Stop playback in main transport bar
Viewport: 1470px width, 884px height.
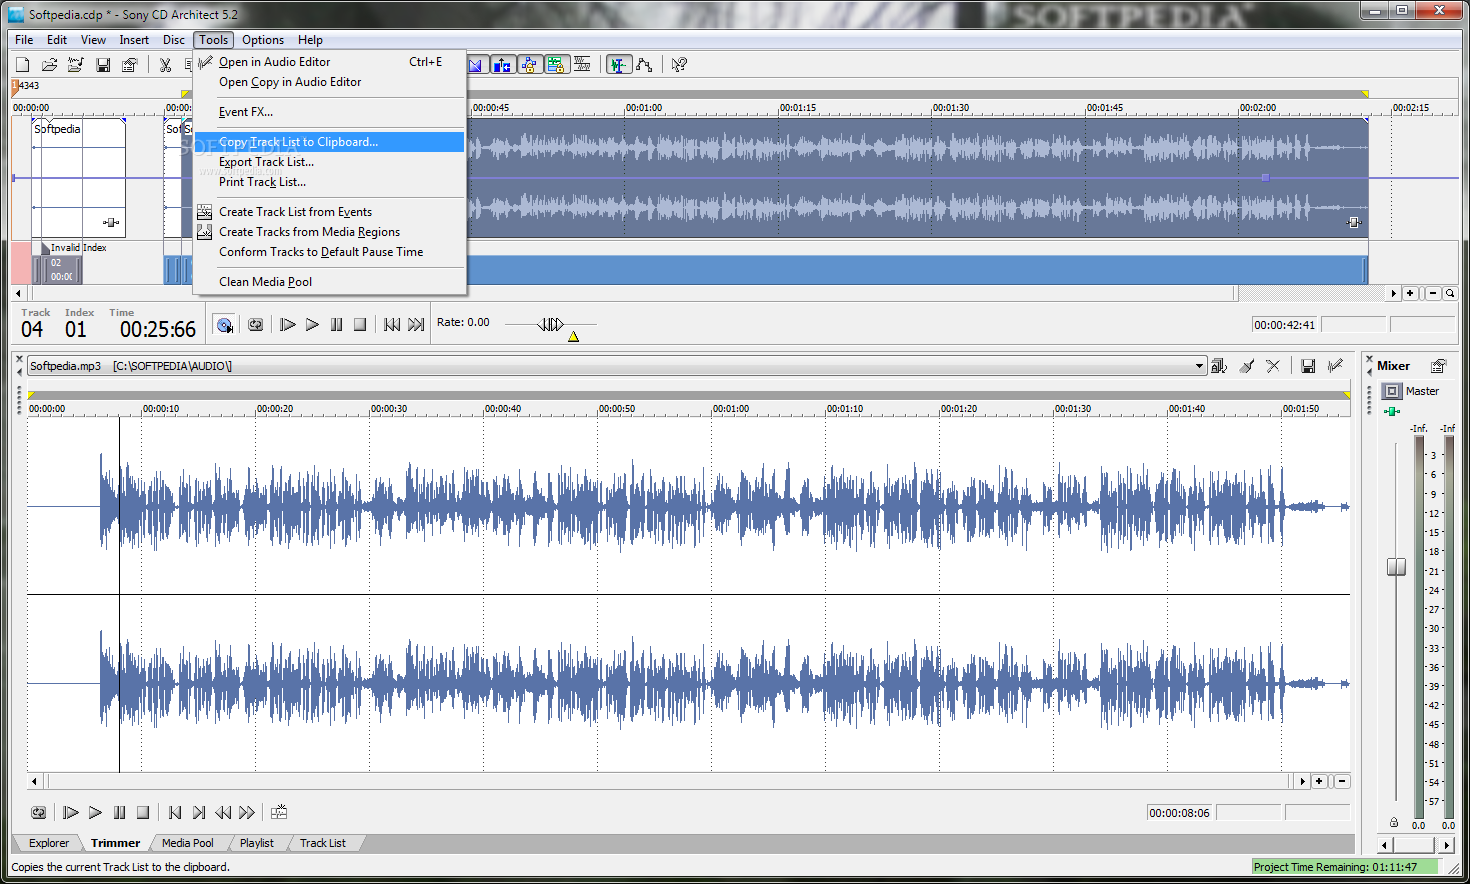[x=360, y=325]
